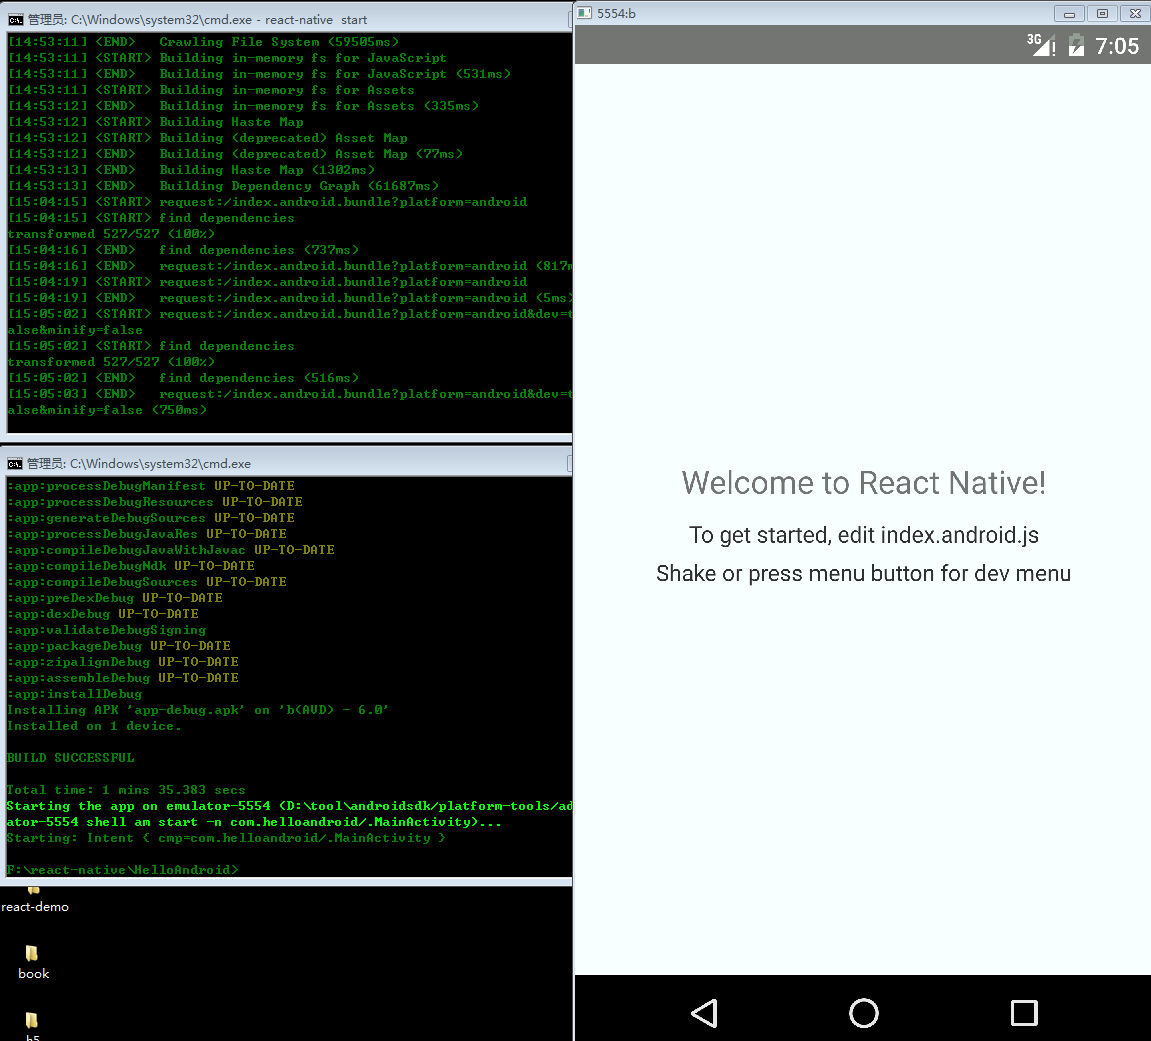Click the ':app:dexDebug UP-TO-DATE' line
The height and width of the screenshot is (1041, 1151).
pyautogui.click(x=103, y=614)
